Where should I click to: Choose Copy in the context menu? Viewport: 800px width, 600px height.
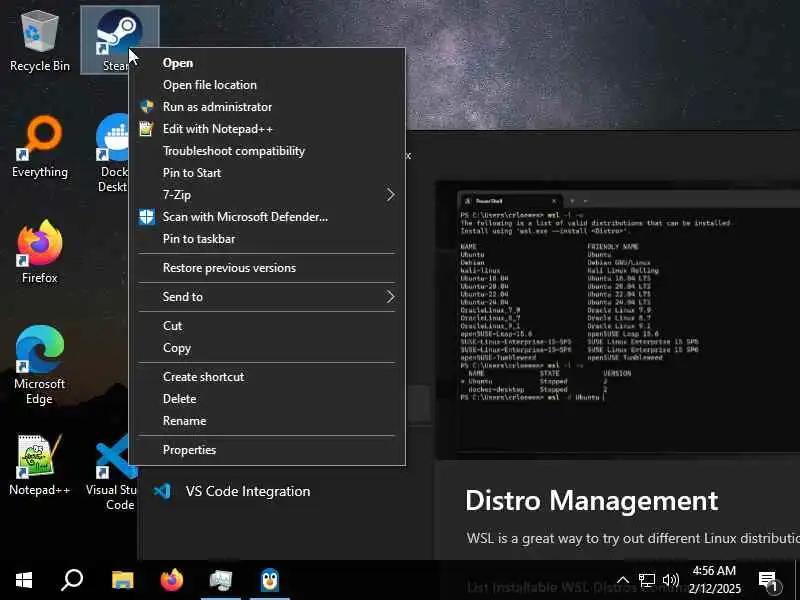click(x=267, y=348)
